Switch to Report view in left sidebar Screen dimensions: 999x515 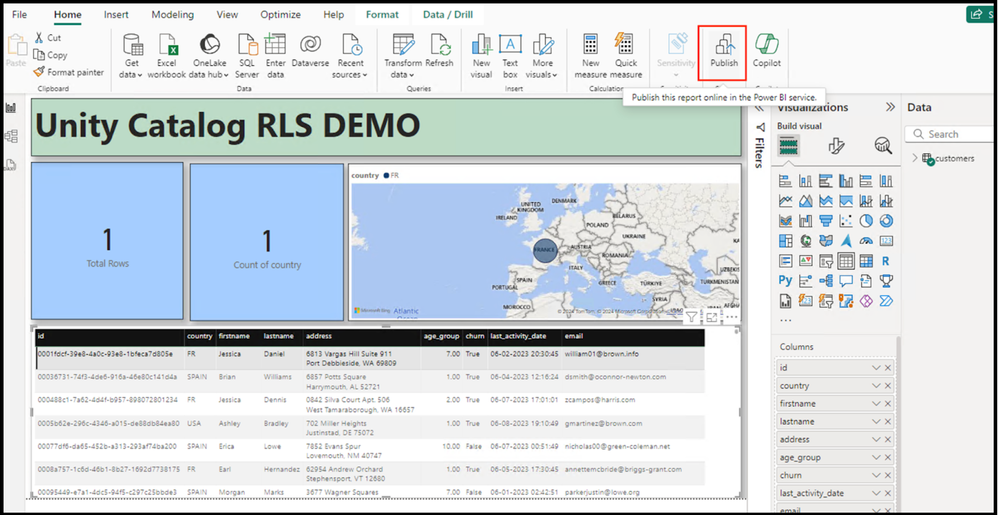11,107
